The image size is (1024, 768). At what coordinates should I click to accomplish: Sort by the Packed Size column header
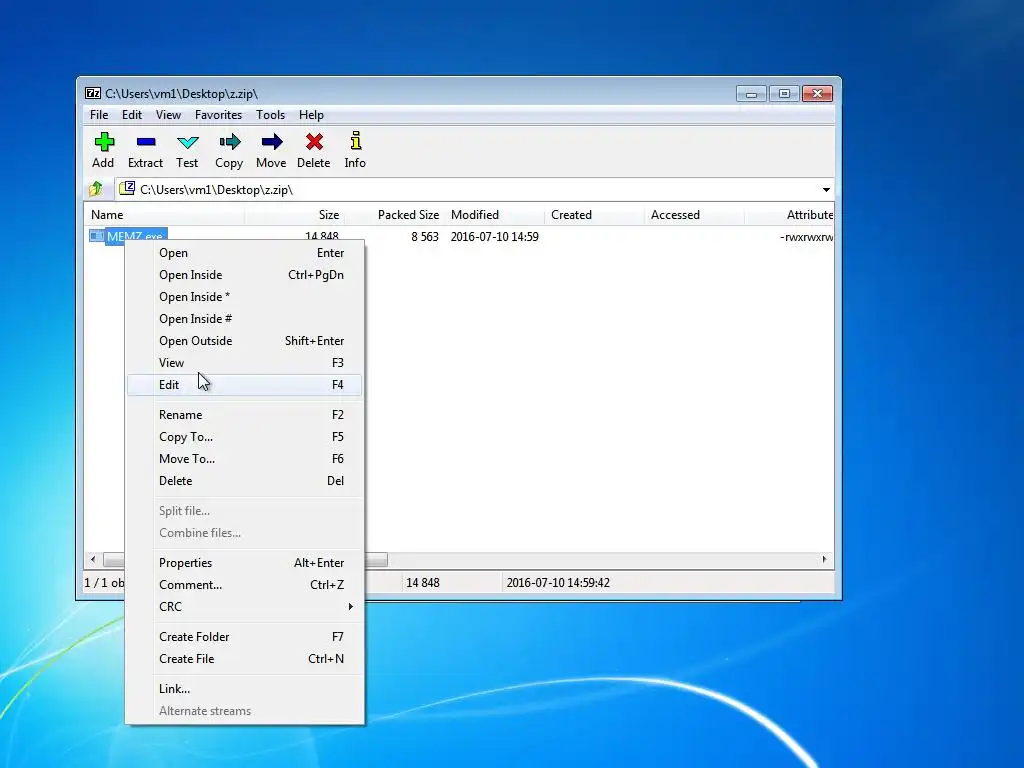coord(394,215)
